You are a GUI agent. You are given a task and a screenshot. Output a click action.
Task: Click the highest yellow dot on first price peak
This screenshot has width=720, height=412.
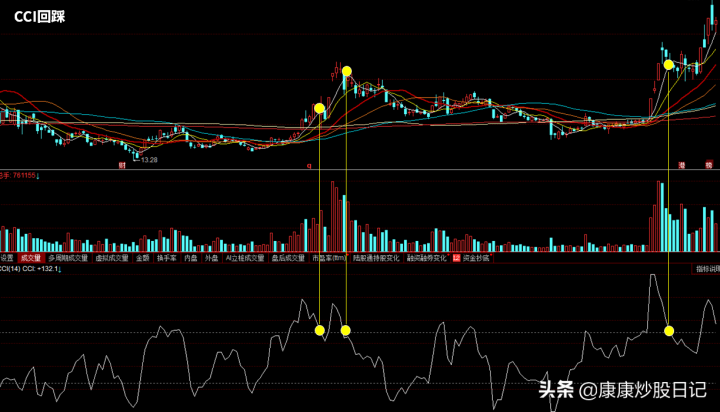tap(346, 71)
